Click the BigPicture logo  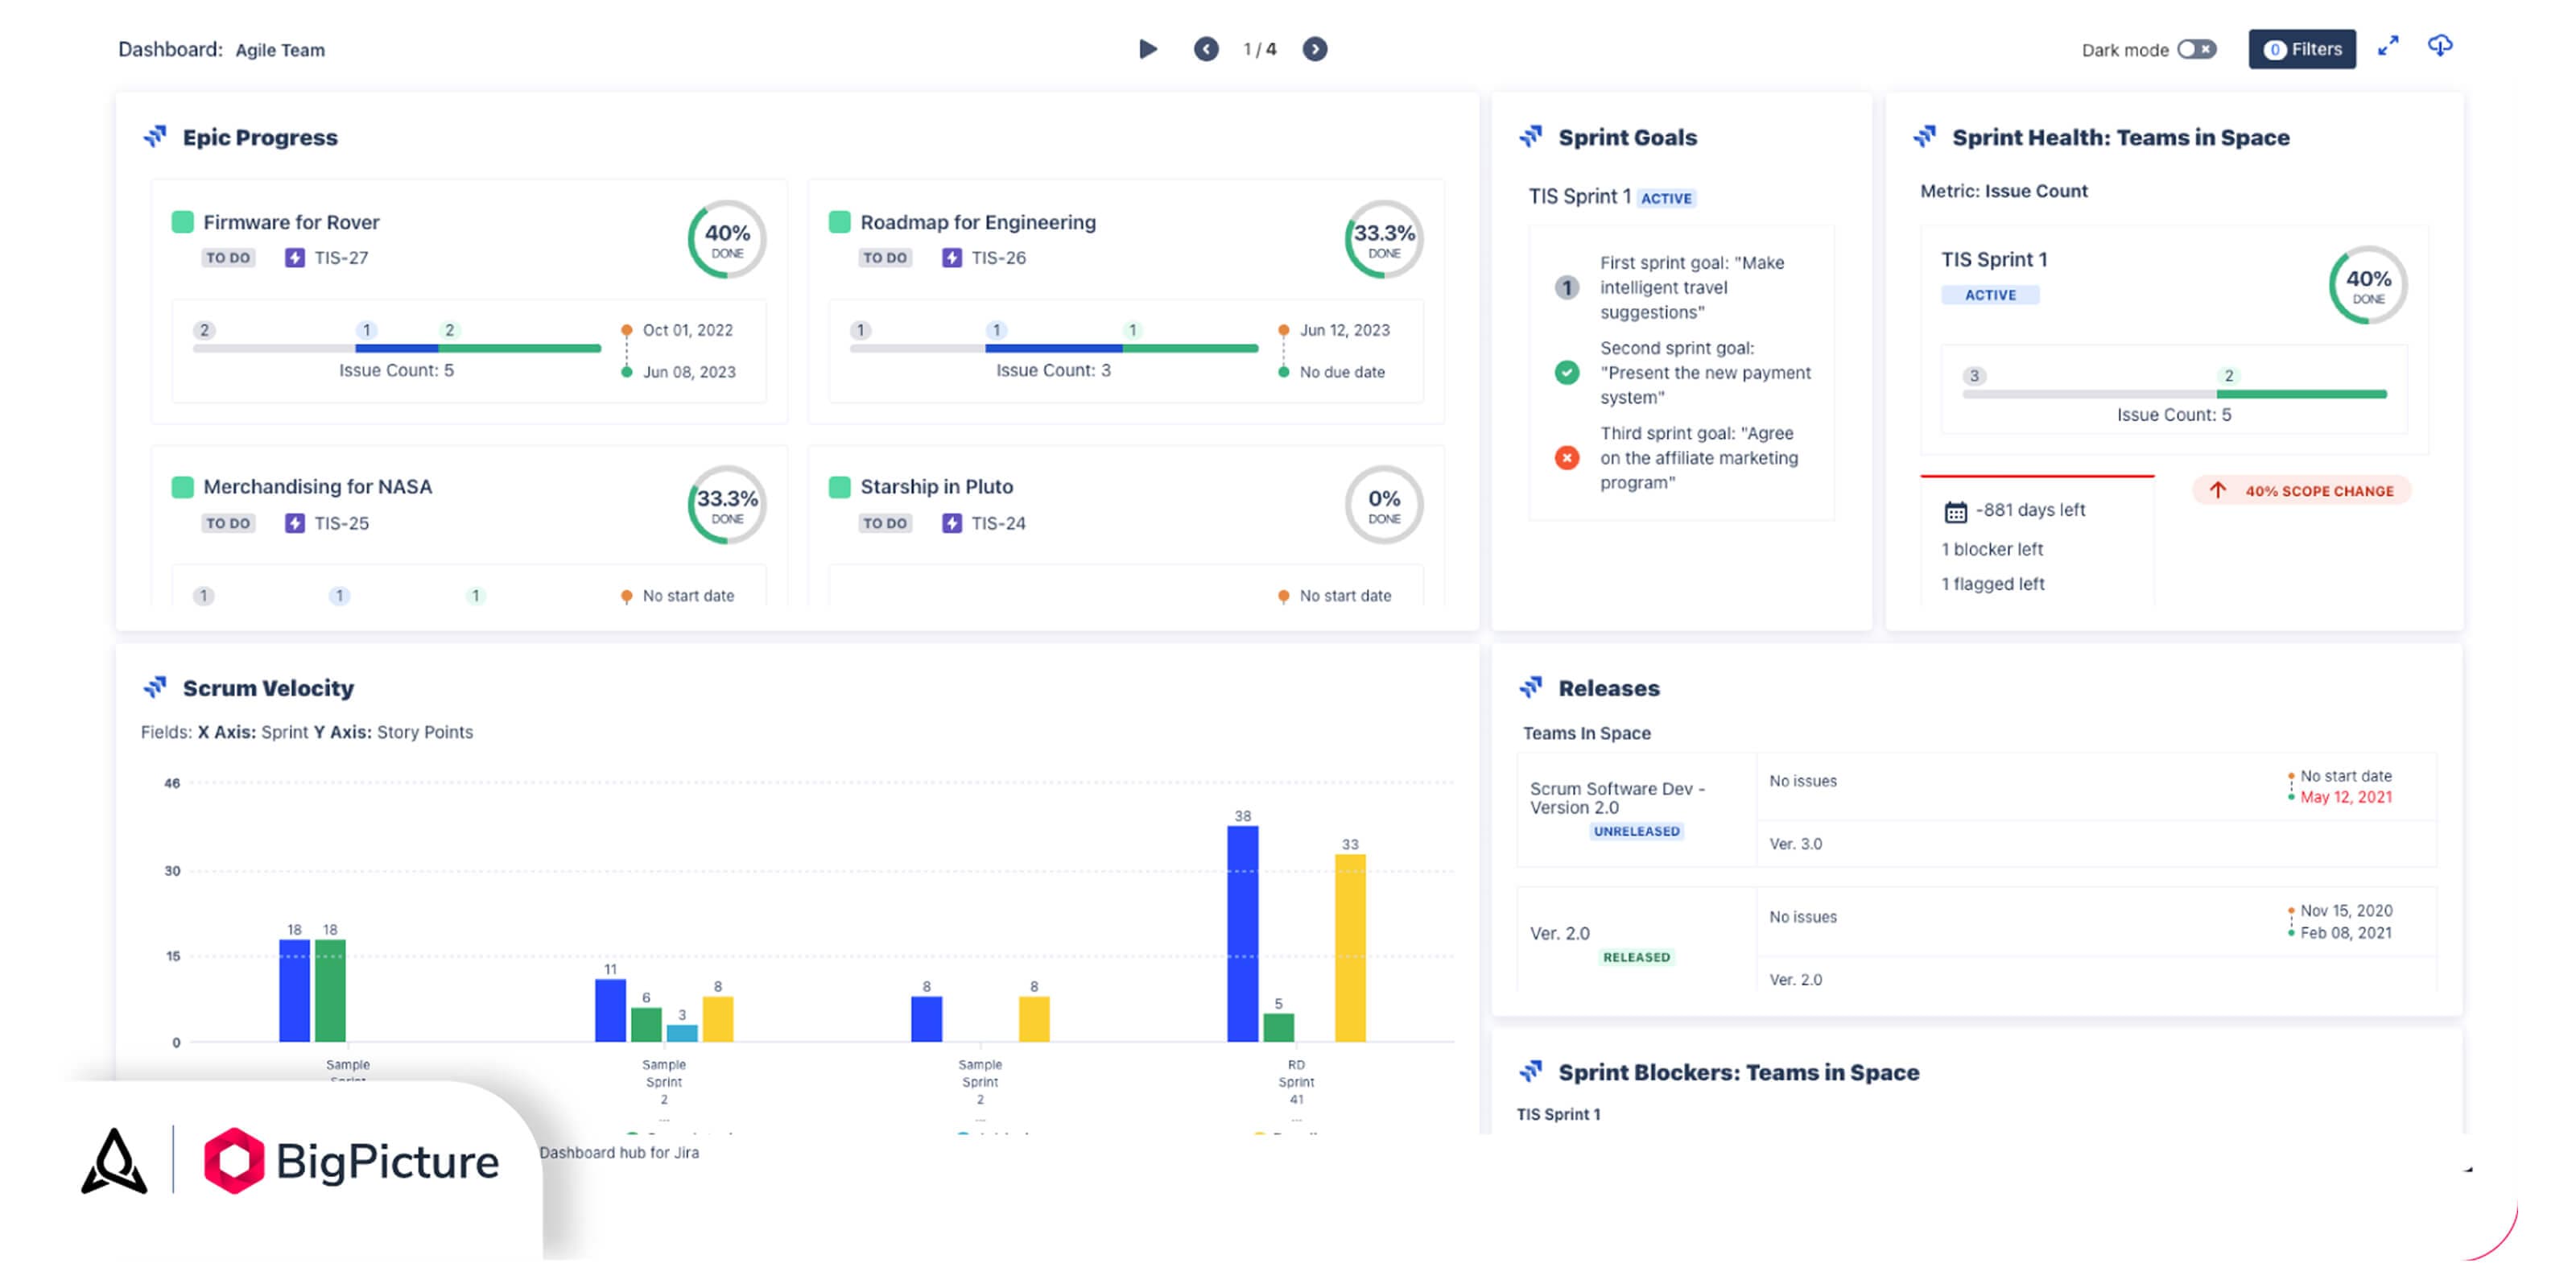[x=351, y=1161]
